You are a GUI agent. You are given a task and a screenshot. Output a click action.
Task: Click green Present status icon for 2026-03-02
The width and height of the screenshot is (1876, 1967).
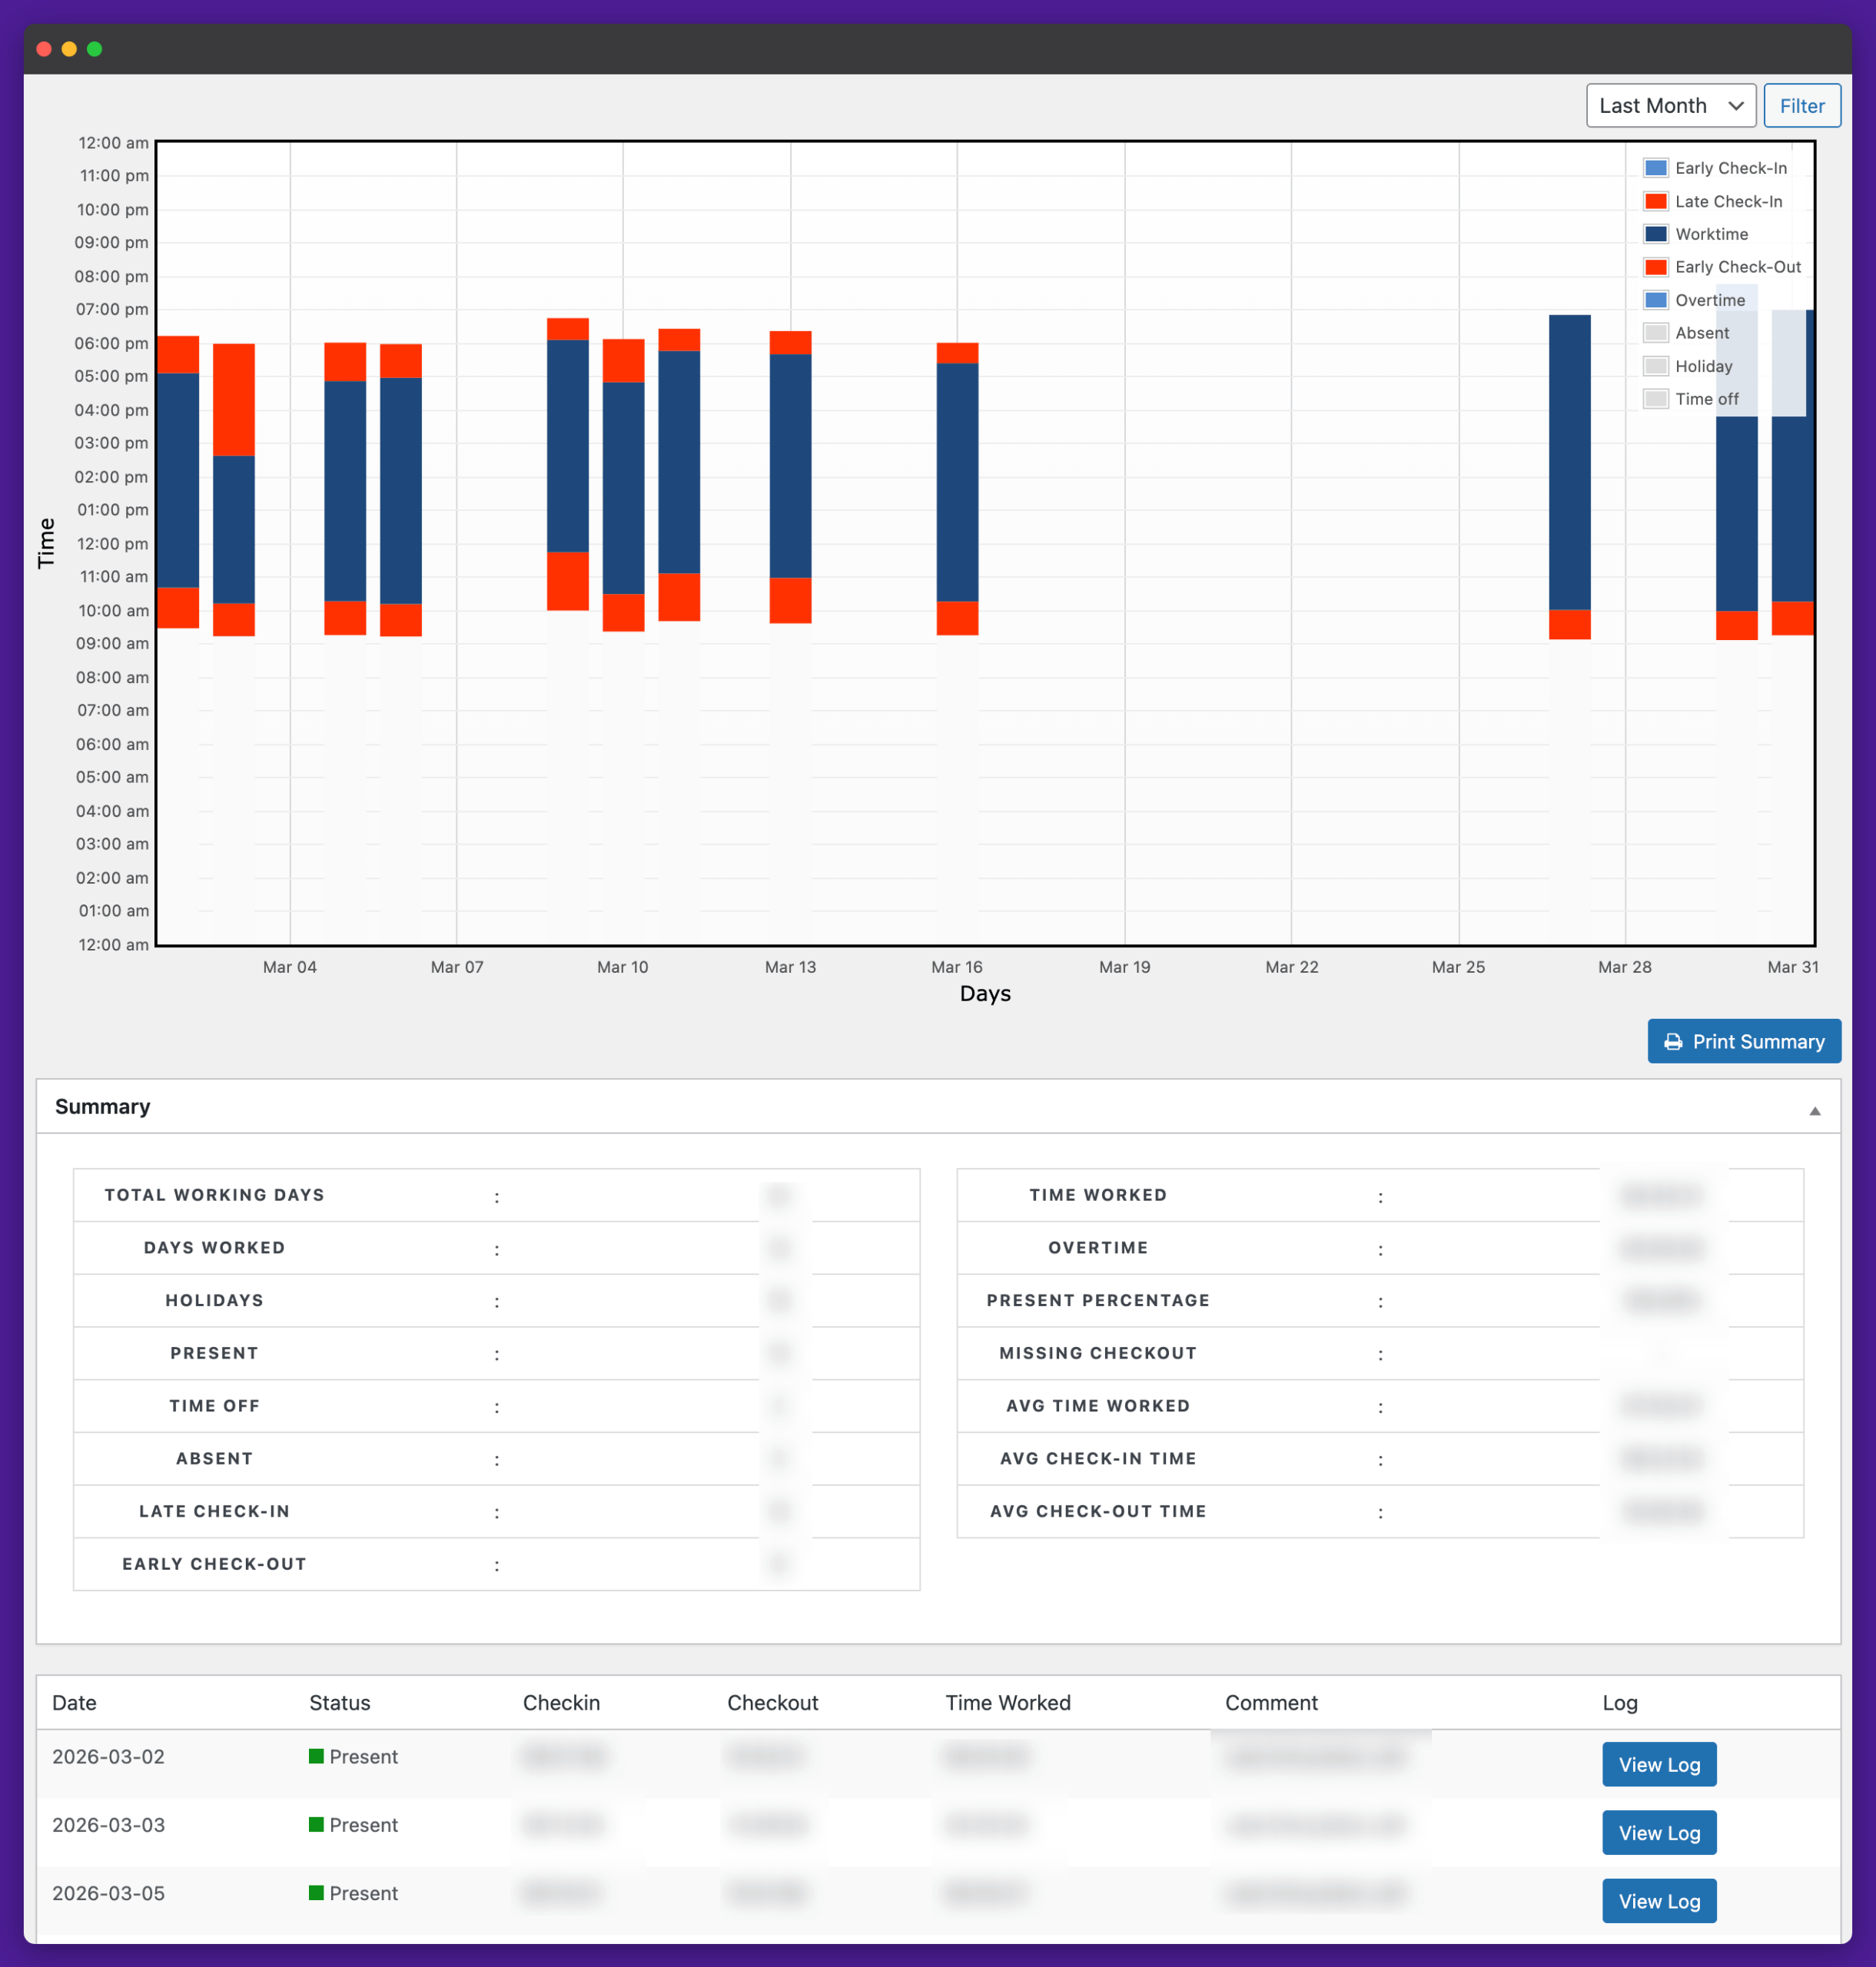point(316,1756)
